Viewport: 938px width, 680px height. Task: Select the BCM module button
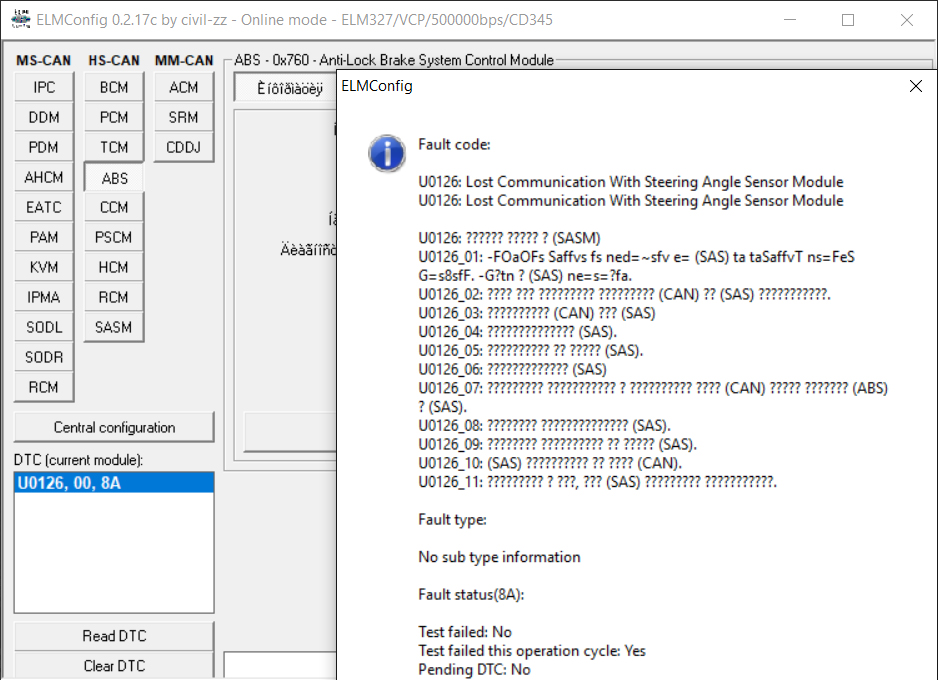(x=114, y=88)
